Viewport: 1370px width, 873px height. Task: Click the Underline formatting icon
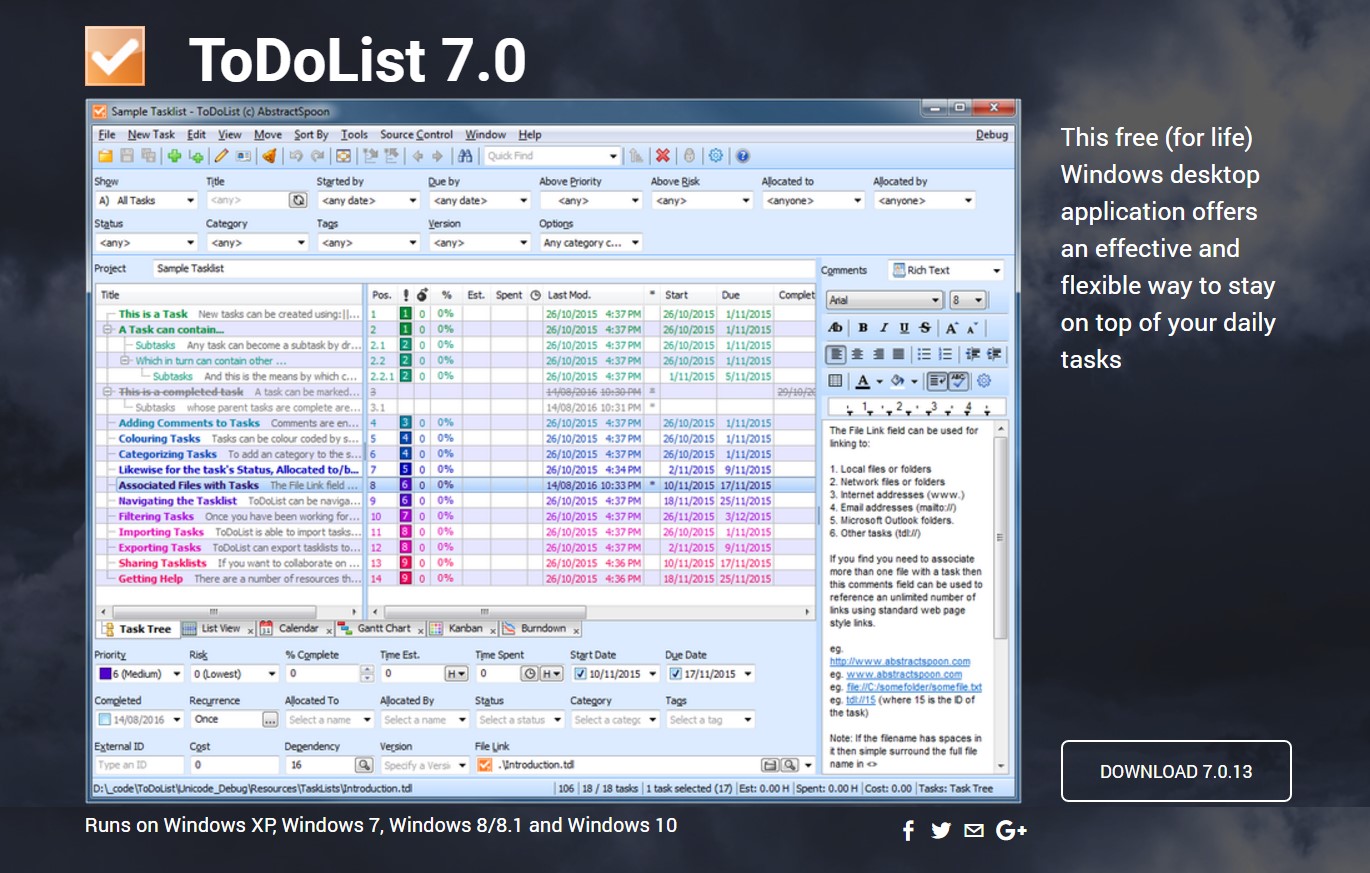904,328
